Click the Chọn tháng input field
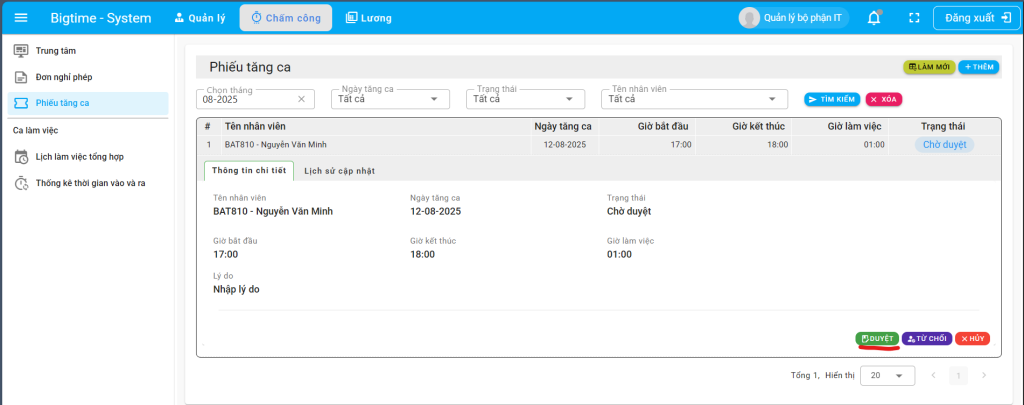The image size is (1024, 405). (248, 99)
